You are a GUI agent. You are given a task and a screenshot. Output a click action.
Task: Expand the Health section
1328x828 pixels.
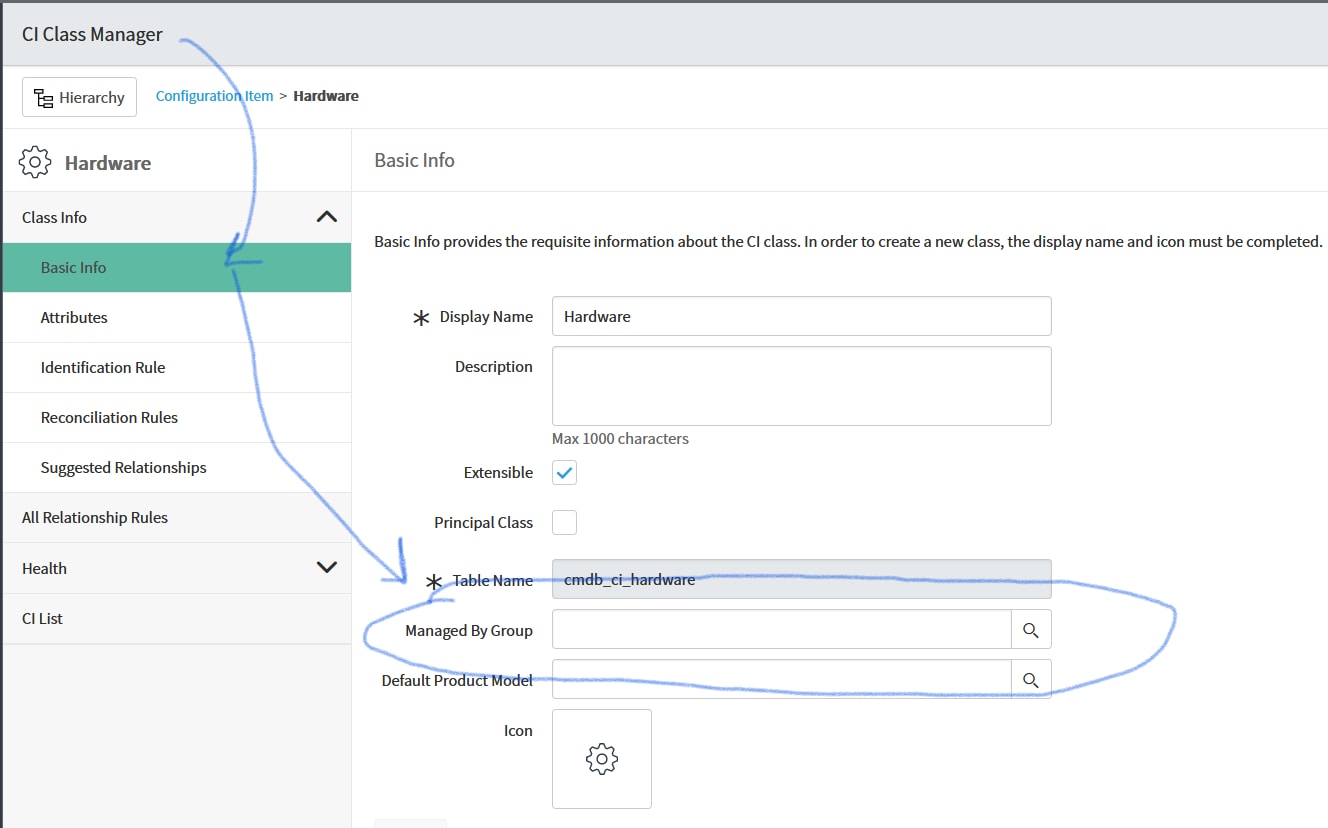coord(325,567)
